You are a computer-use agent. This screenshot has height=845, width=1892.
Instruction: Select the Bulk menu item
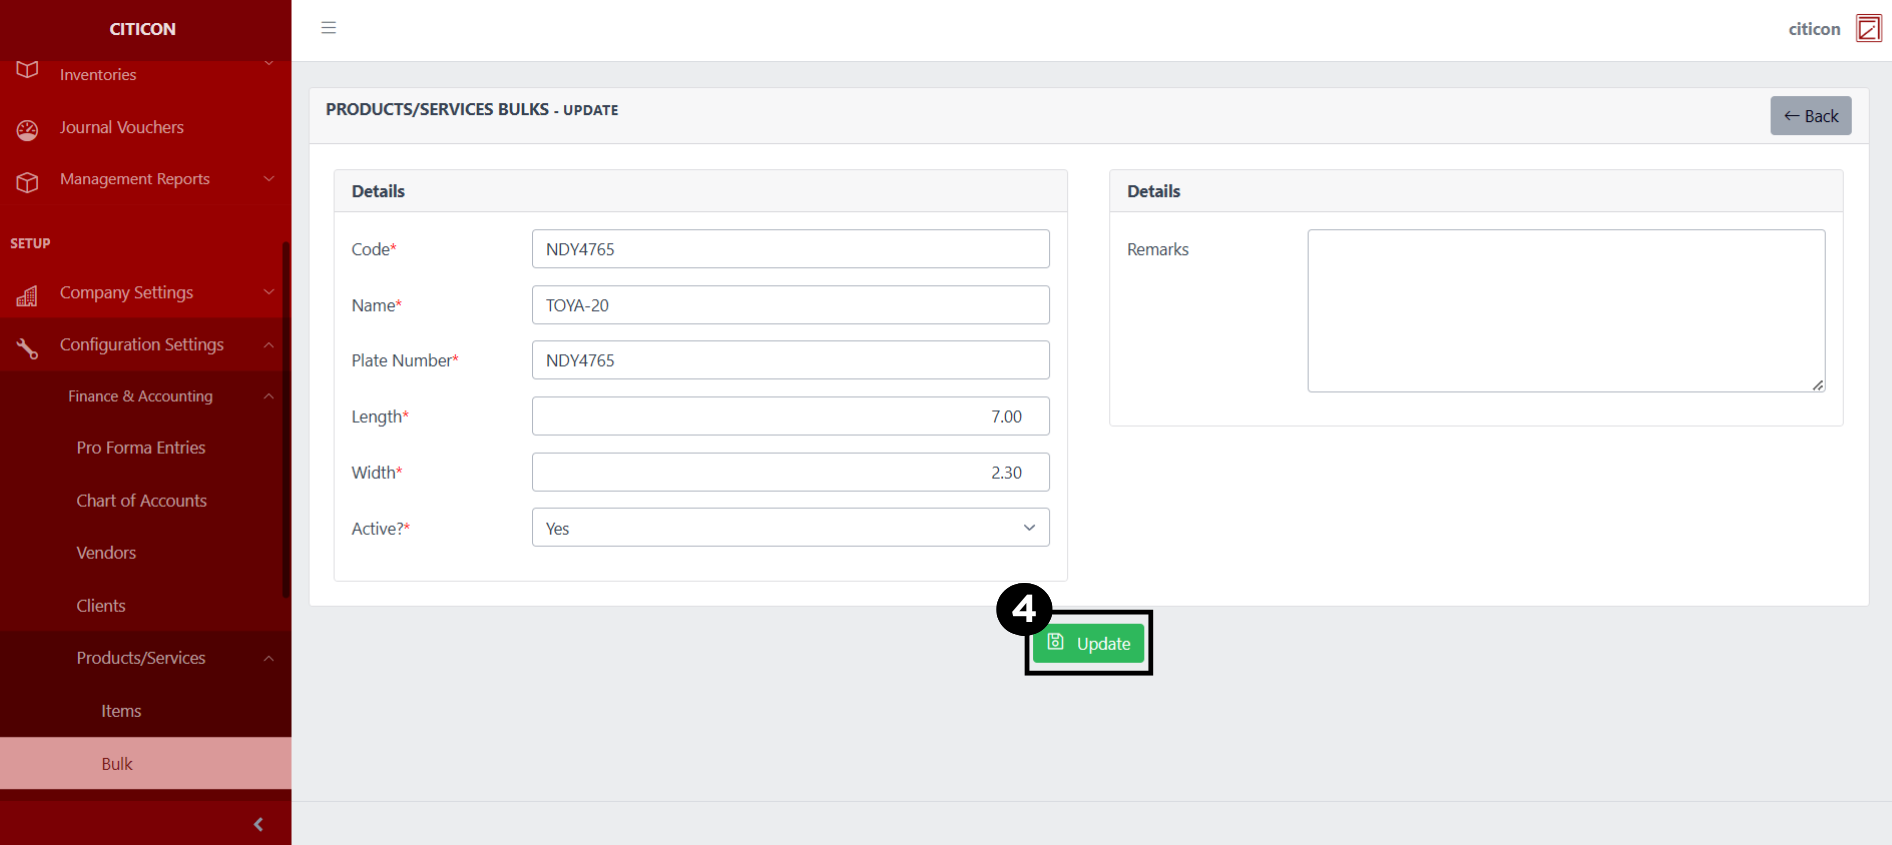pyautogui.click(x=145, y=764)
